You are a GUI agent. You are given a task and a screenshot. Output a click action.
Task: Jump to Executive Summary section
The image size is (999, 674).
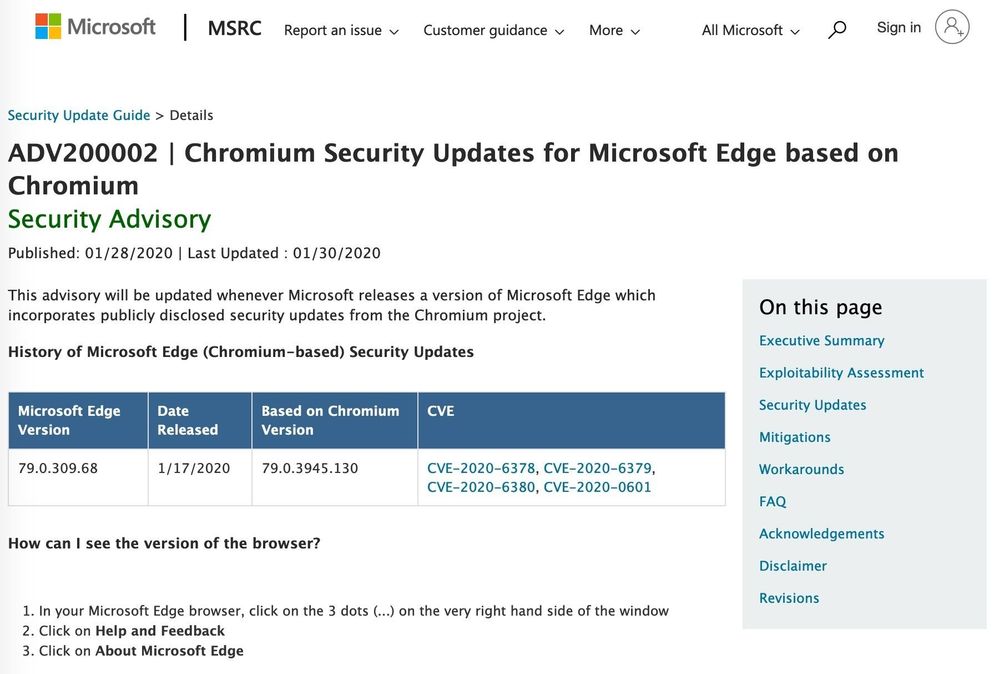[821, 341]
